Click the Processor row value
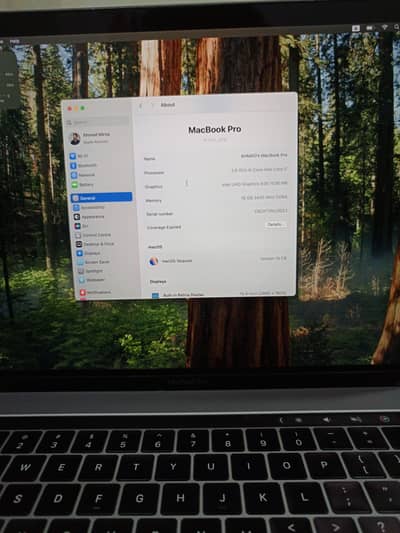Screen dimensions: 400x533 (x=259, y=169)
